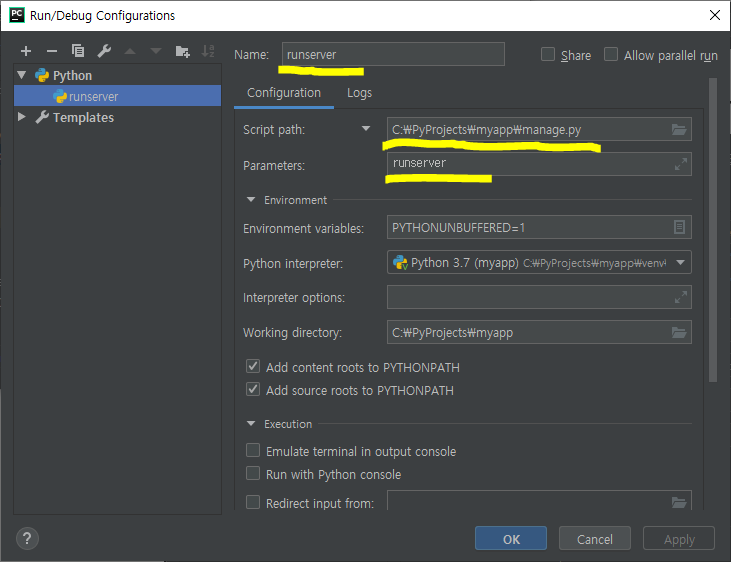Image resolution: width=731 pixels, height=562 pixels.
Task: Click the Apply button
Action: coord(679,539)
